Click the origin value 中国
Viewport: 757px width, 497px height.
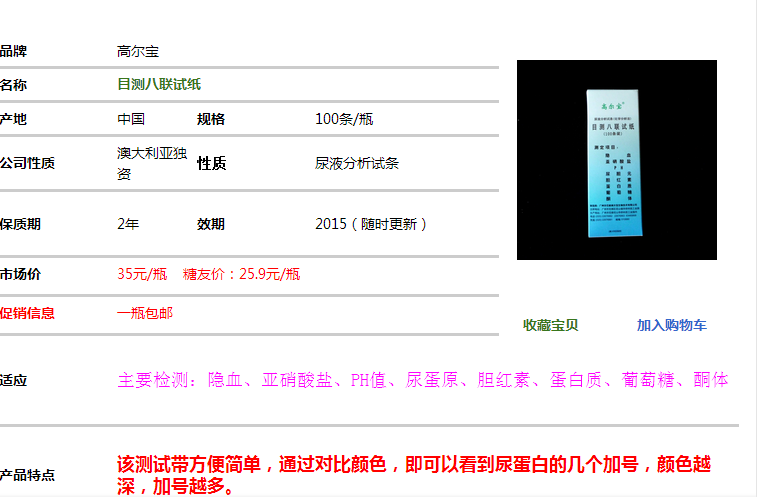click(x=131, y=119)
